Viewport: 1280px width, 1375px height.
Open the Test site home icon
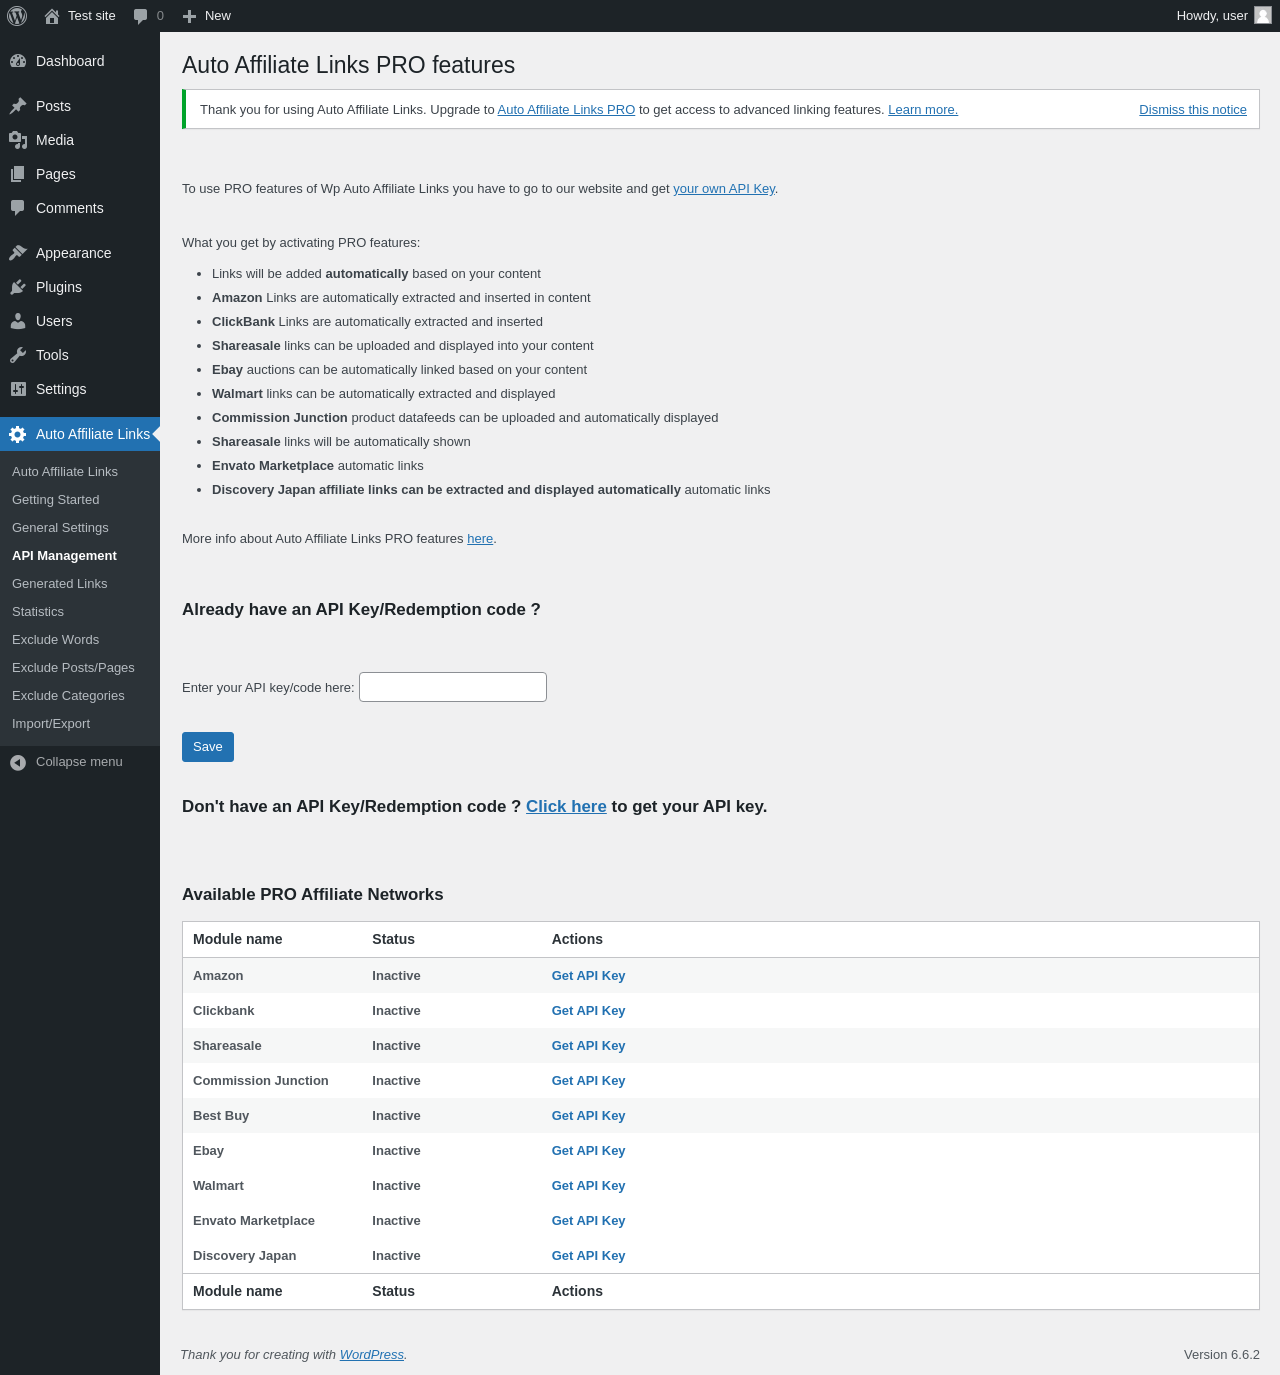click(52, 16)
